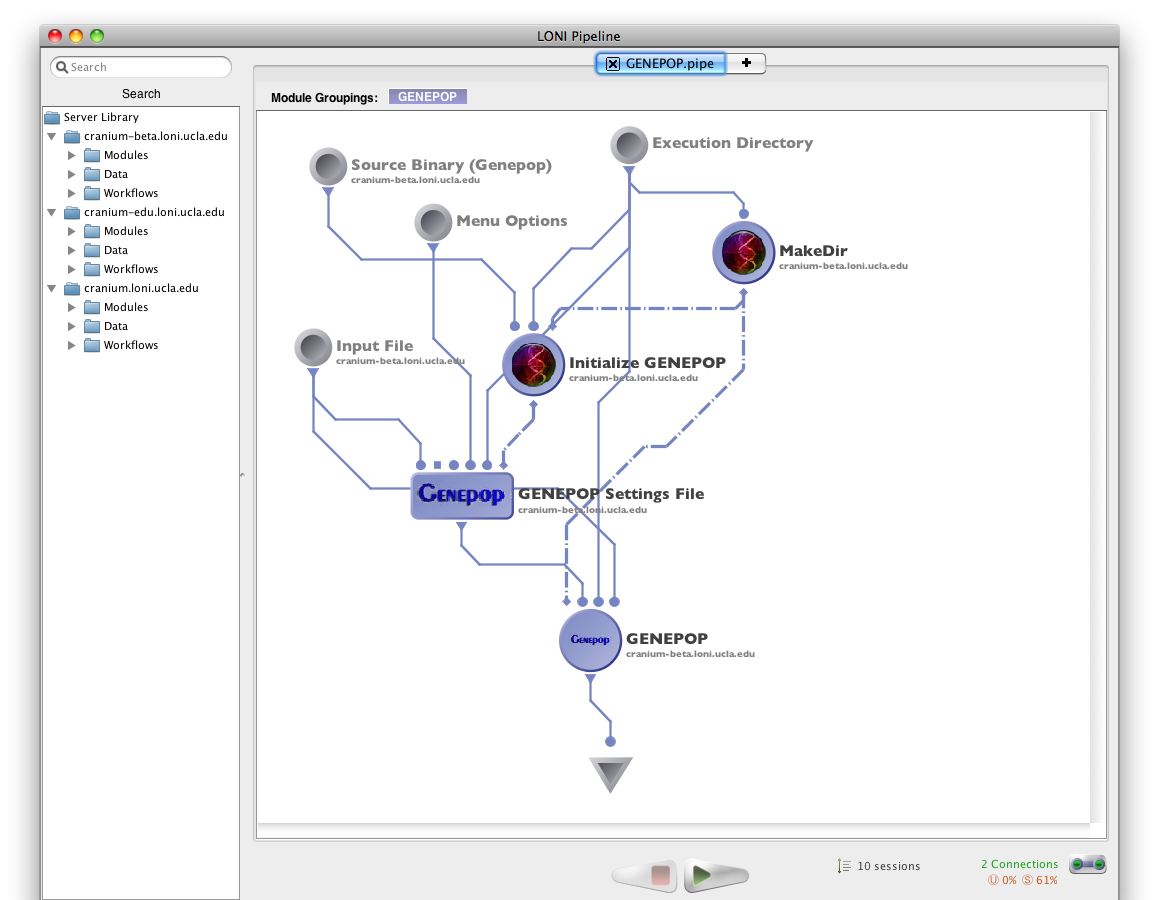The image size is (1159, 900).
Task: Close the GENEPOP.pipe tab with X
Action: click(x=613, y=63)
